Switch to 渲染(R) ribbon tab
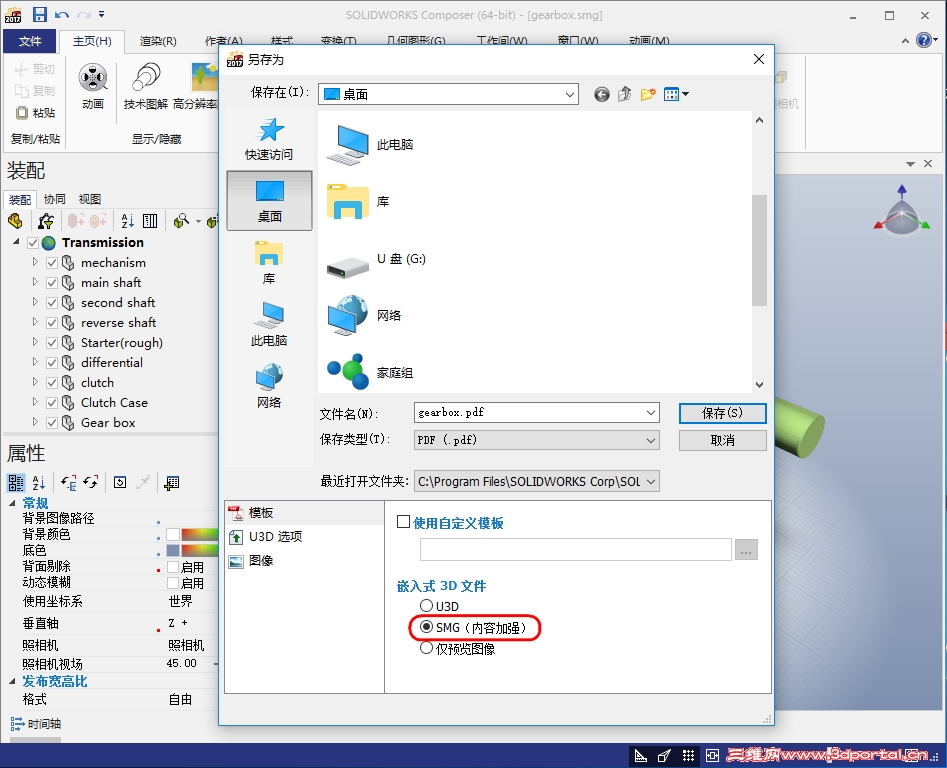 coord(158,41)
